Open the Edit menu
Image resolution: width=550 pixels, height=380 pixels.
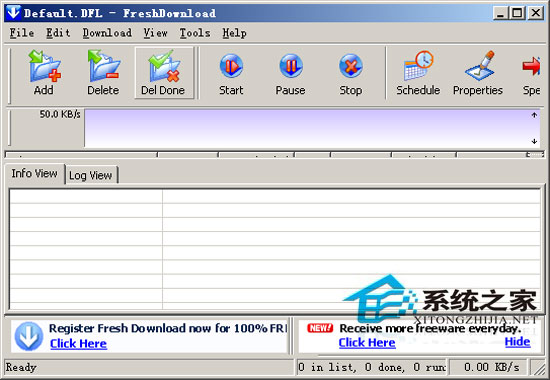(x=58, y=33)
